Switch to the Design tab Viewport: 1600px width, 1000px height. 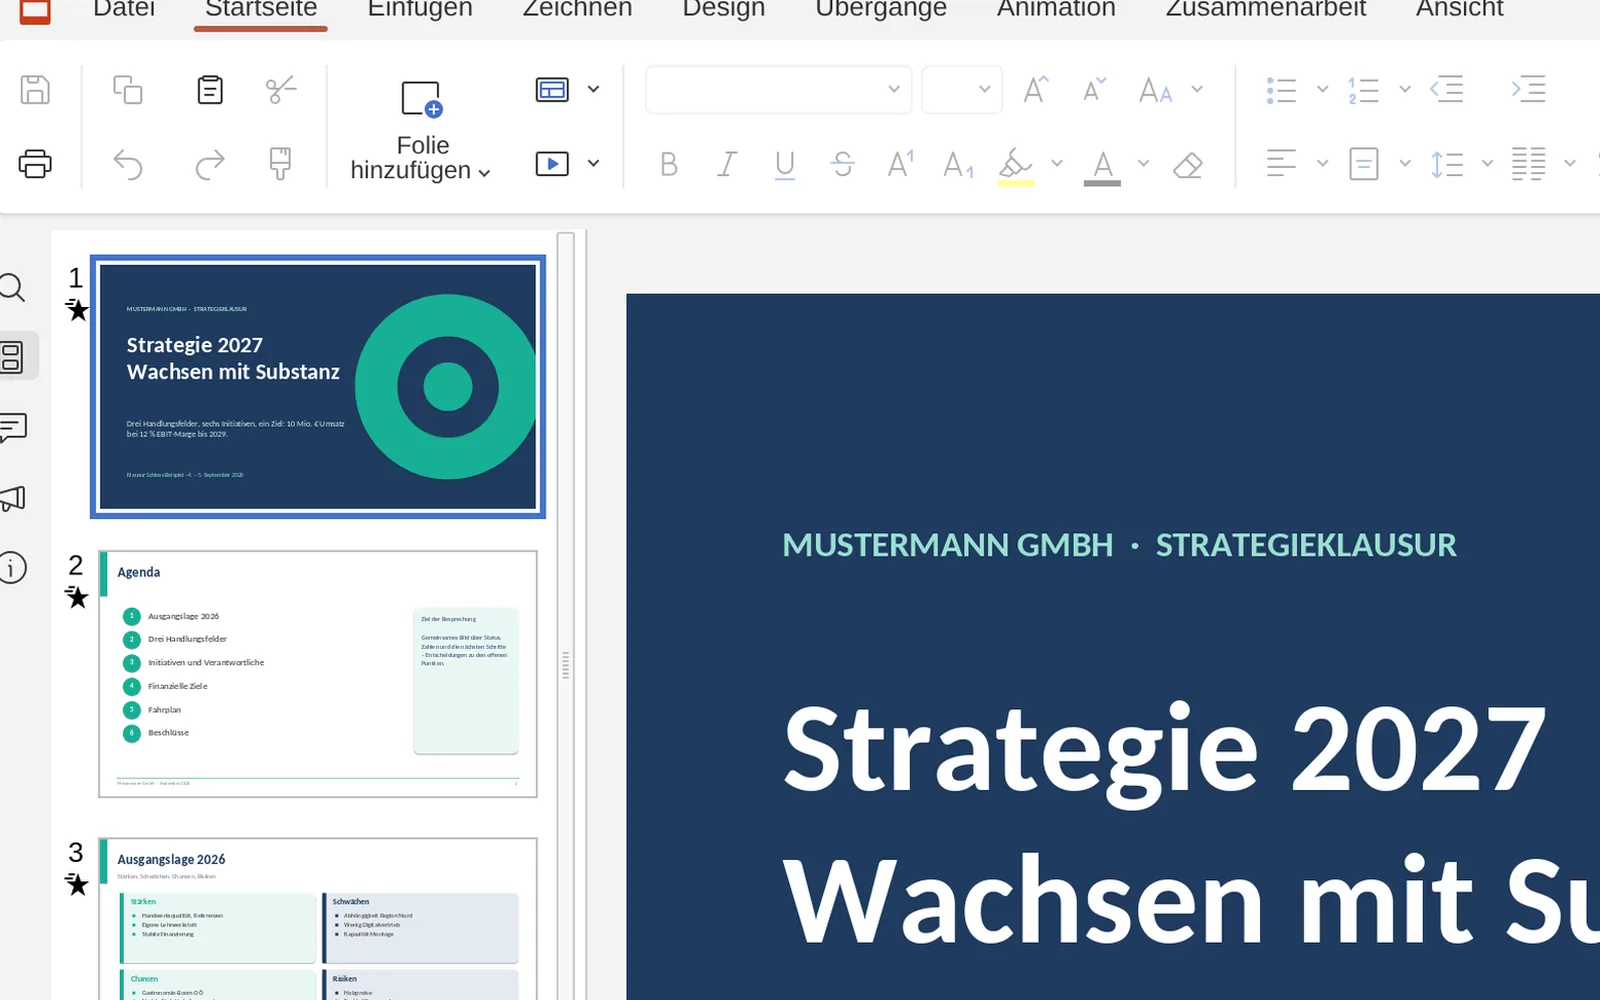pos(723,9)
